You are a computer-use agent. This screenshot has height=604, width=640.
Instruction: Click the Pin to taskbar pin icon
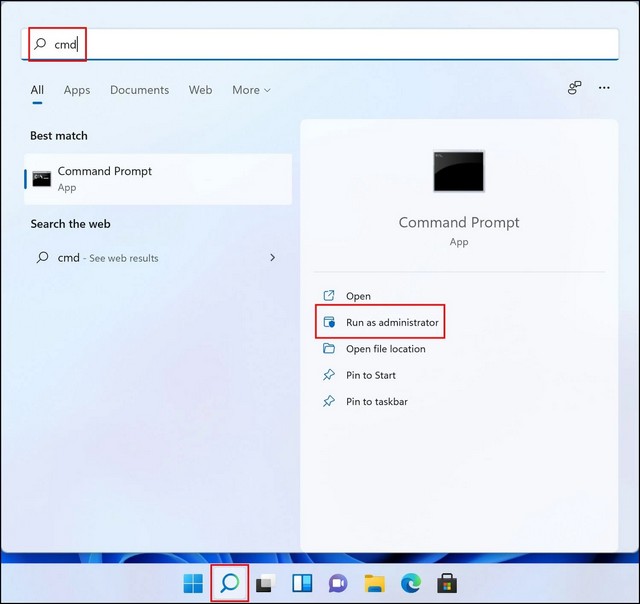click(x=329, y=401)
